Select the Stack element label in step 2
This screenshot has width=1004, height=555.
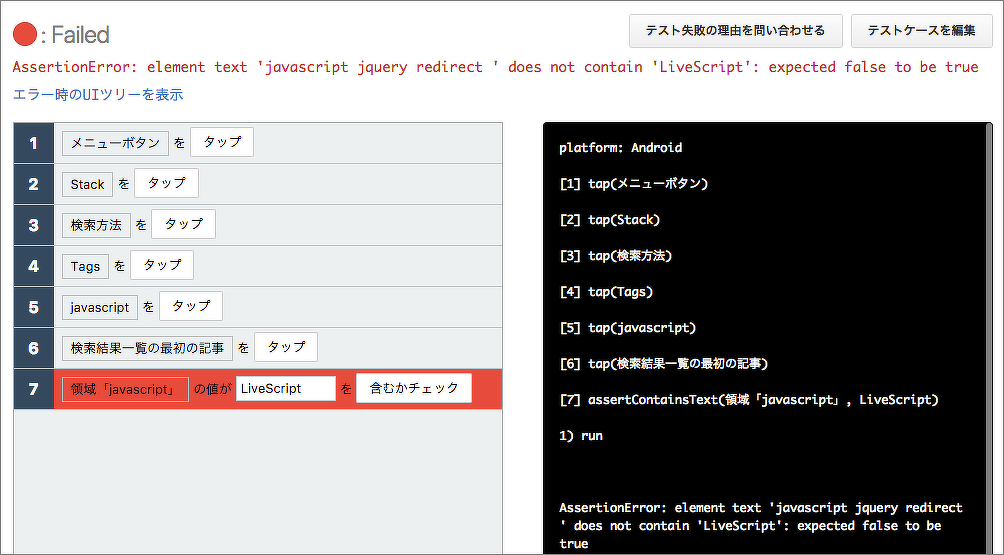coord(87,184)
